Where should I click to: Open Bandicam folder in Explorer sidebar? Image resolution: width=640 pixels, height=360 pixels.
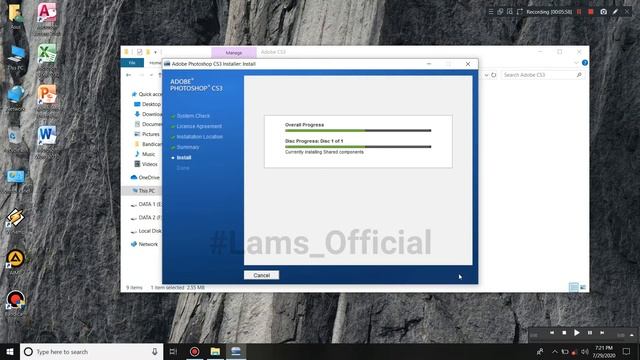(148, 144)
